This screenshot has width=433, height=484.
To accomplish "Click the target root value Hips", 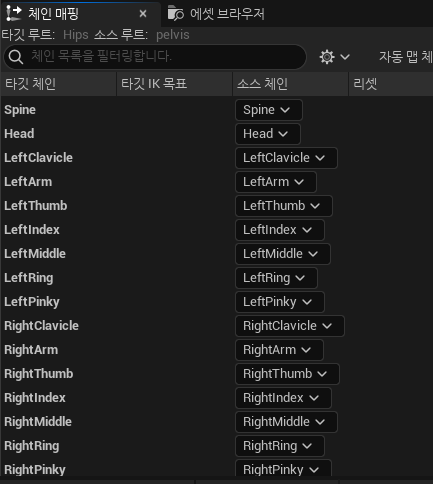I will coord(76,35).
